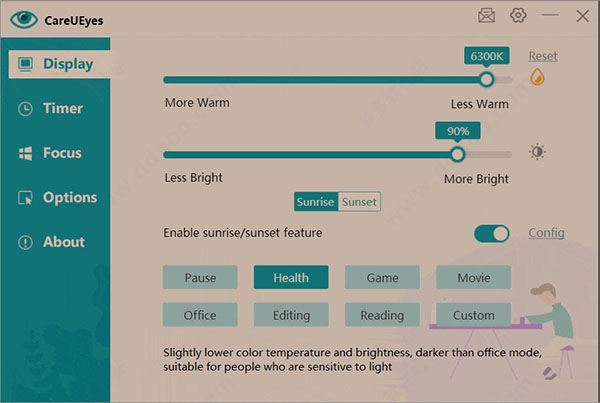Screen dimensions: 600x403
Task: Click the brightness sun icon
Action: click(537, 152)
